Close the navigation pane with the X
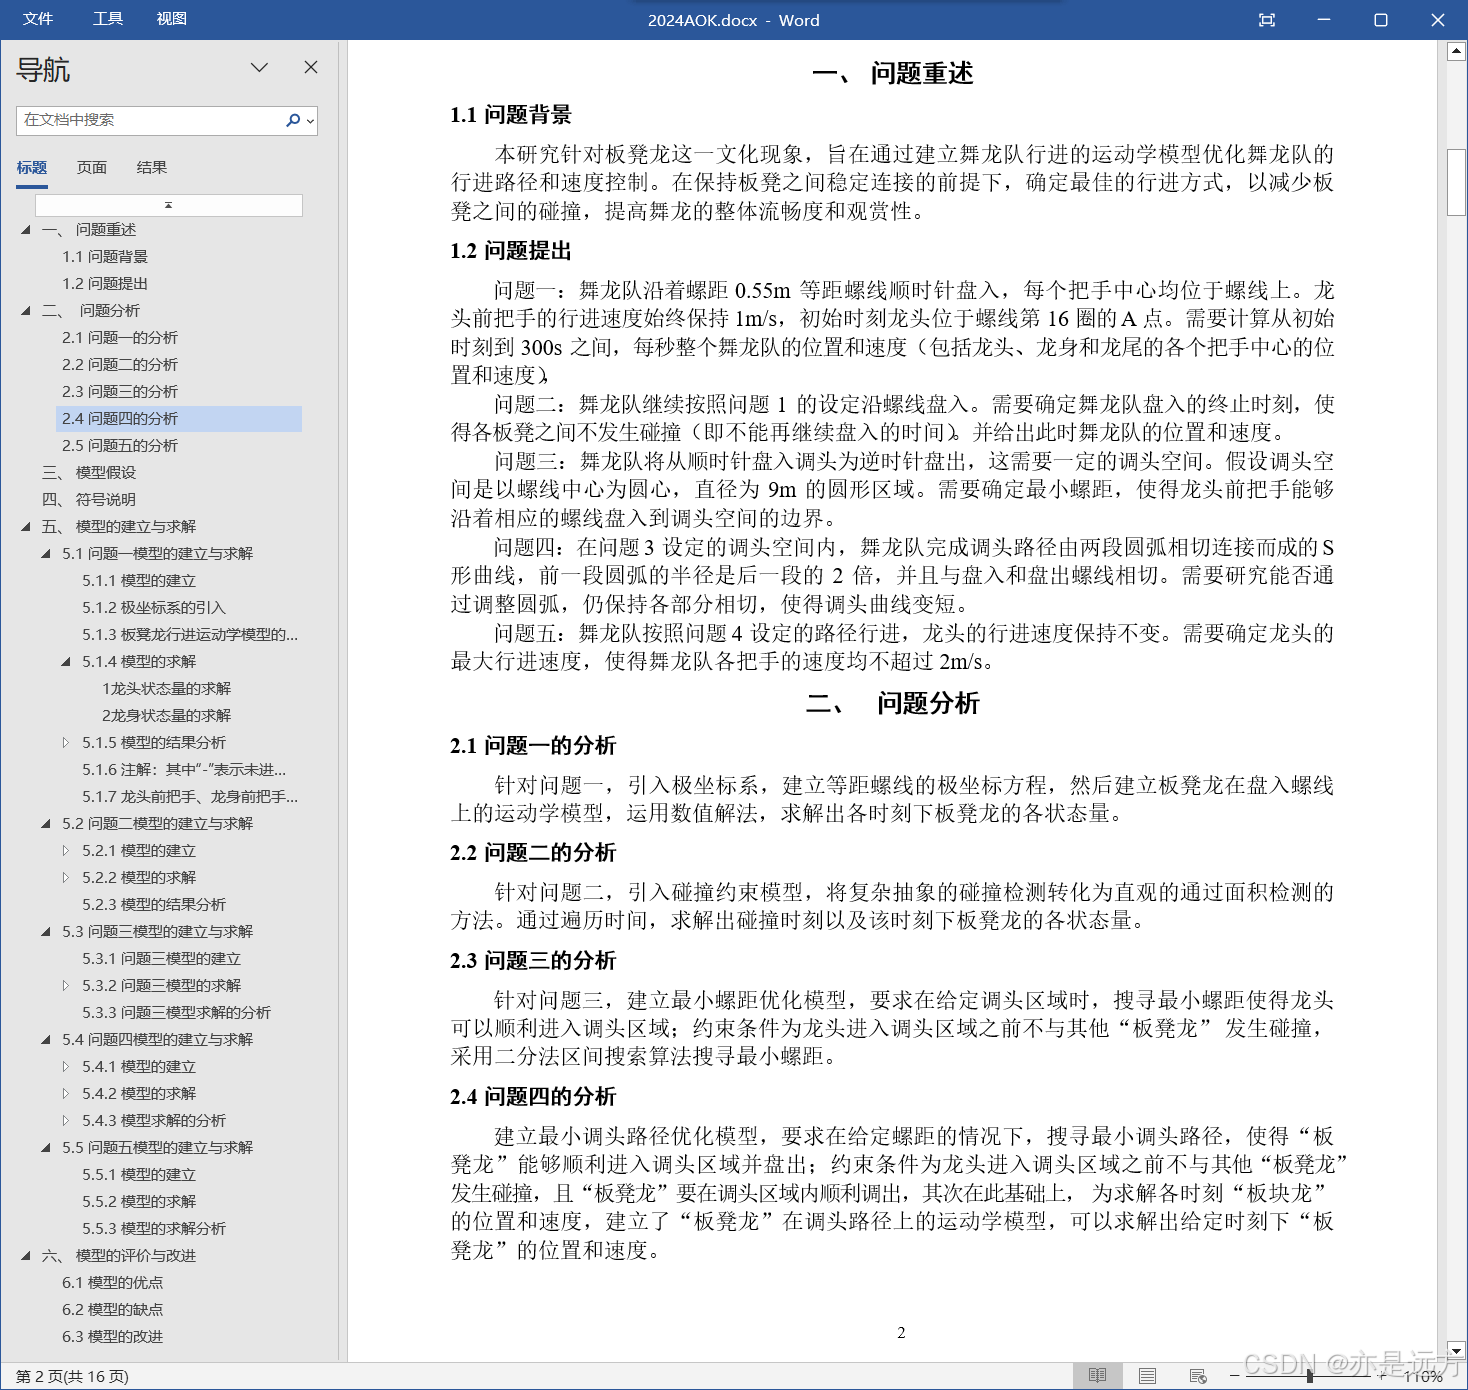 pos(311,67)
